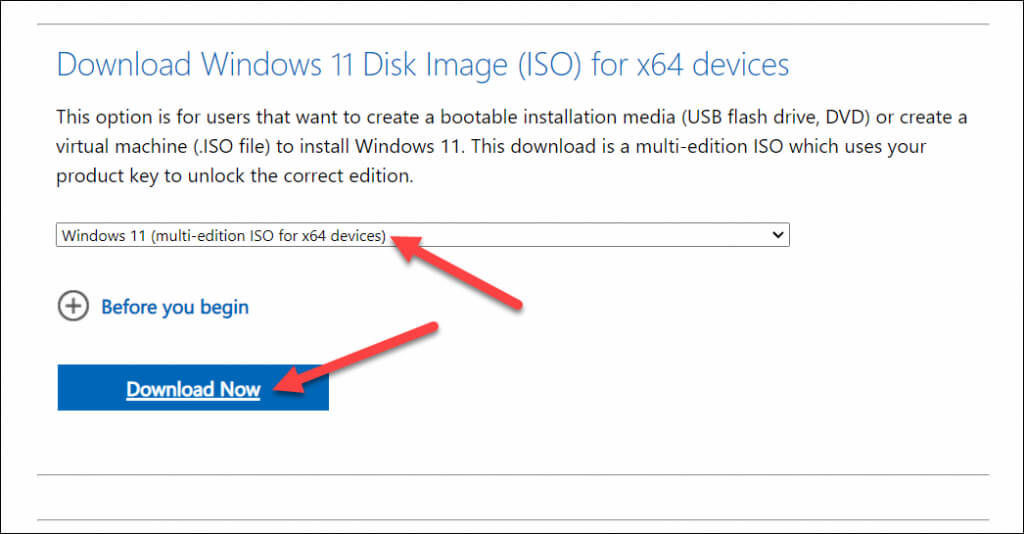Click the horizontal divider above the heading

click(512, 24)
